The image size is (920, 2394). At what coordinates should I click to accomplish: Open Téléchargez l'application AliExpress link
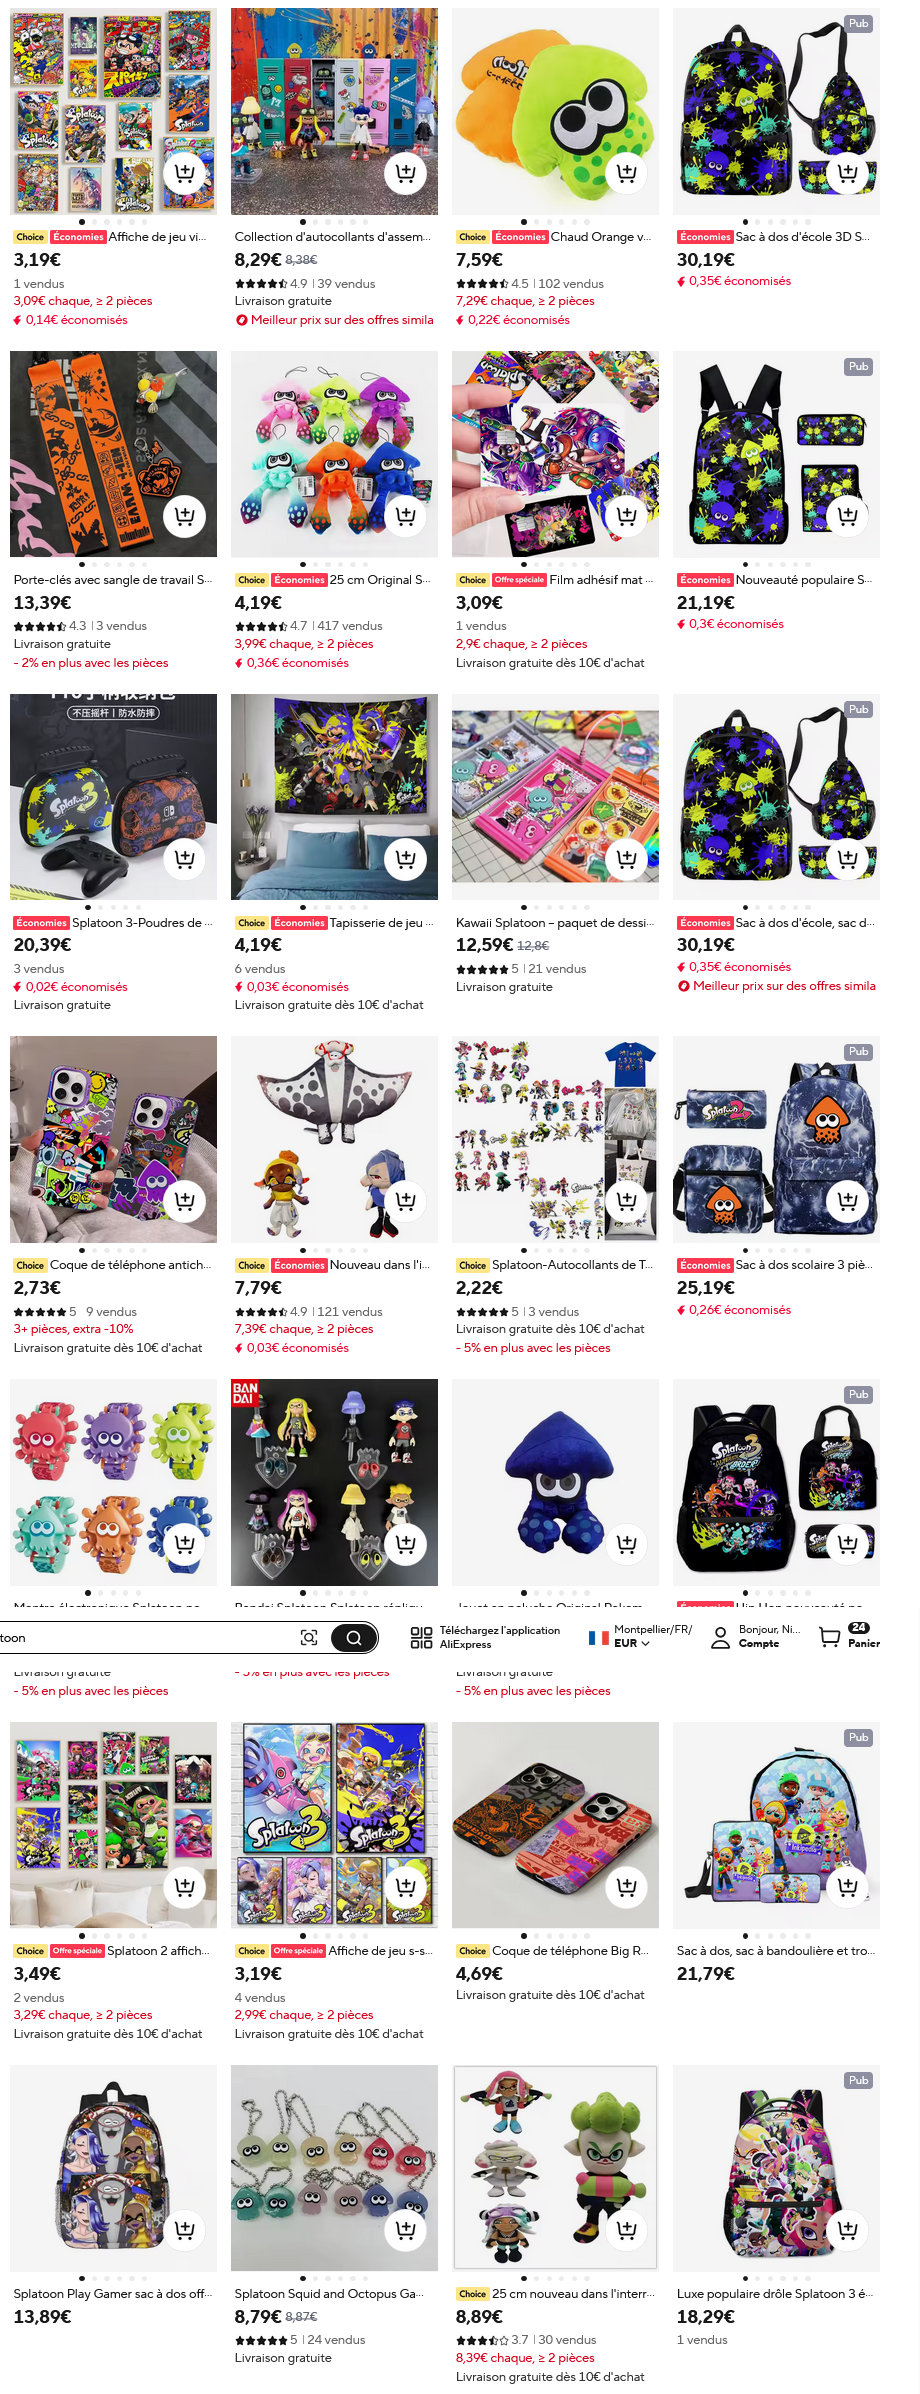pyautogui.click(x=499, y=1637)
